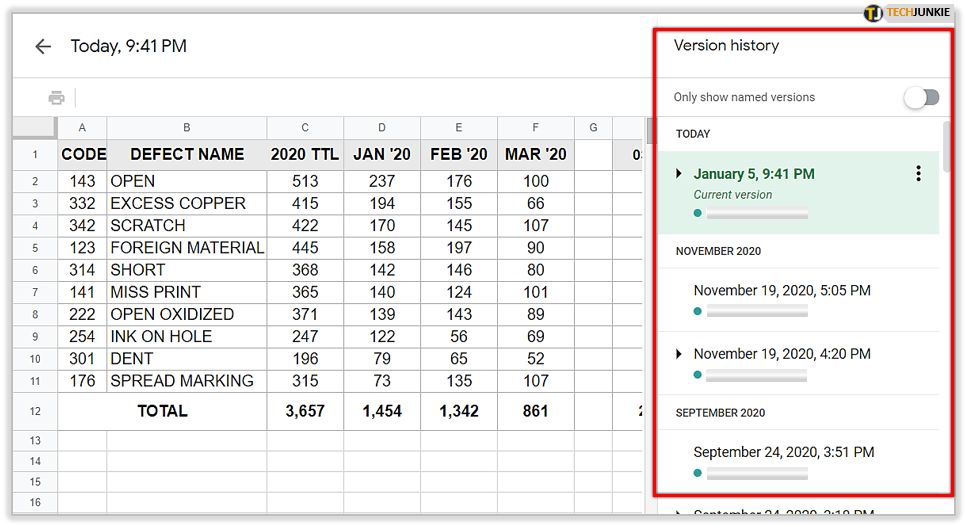Select column C header
The image size is (967, 527).
305,128
